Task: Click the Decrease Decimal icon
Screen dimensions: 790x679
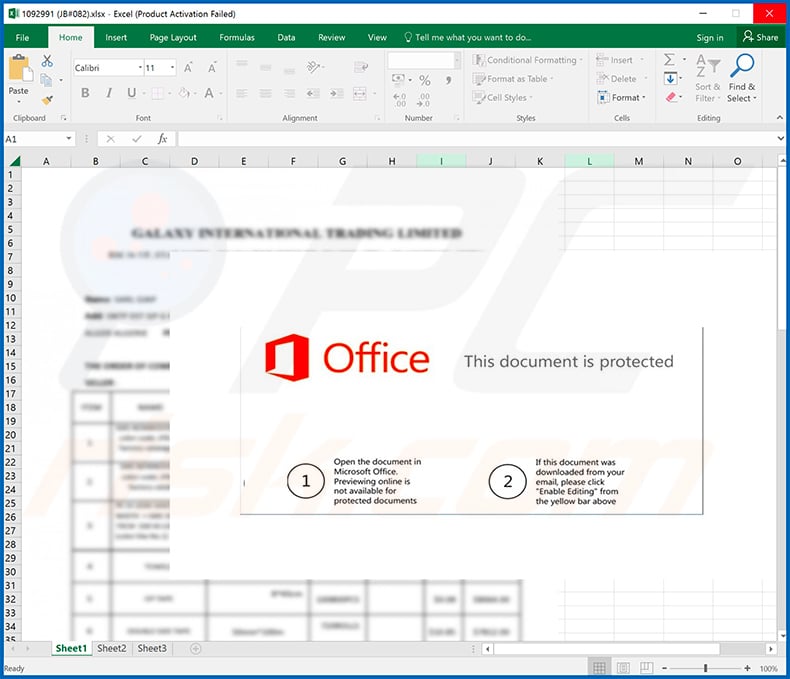Action: point(423,100)
